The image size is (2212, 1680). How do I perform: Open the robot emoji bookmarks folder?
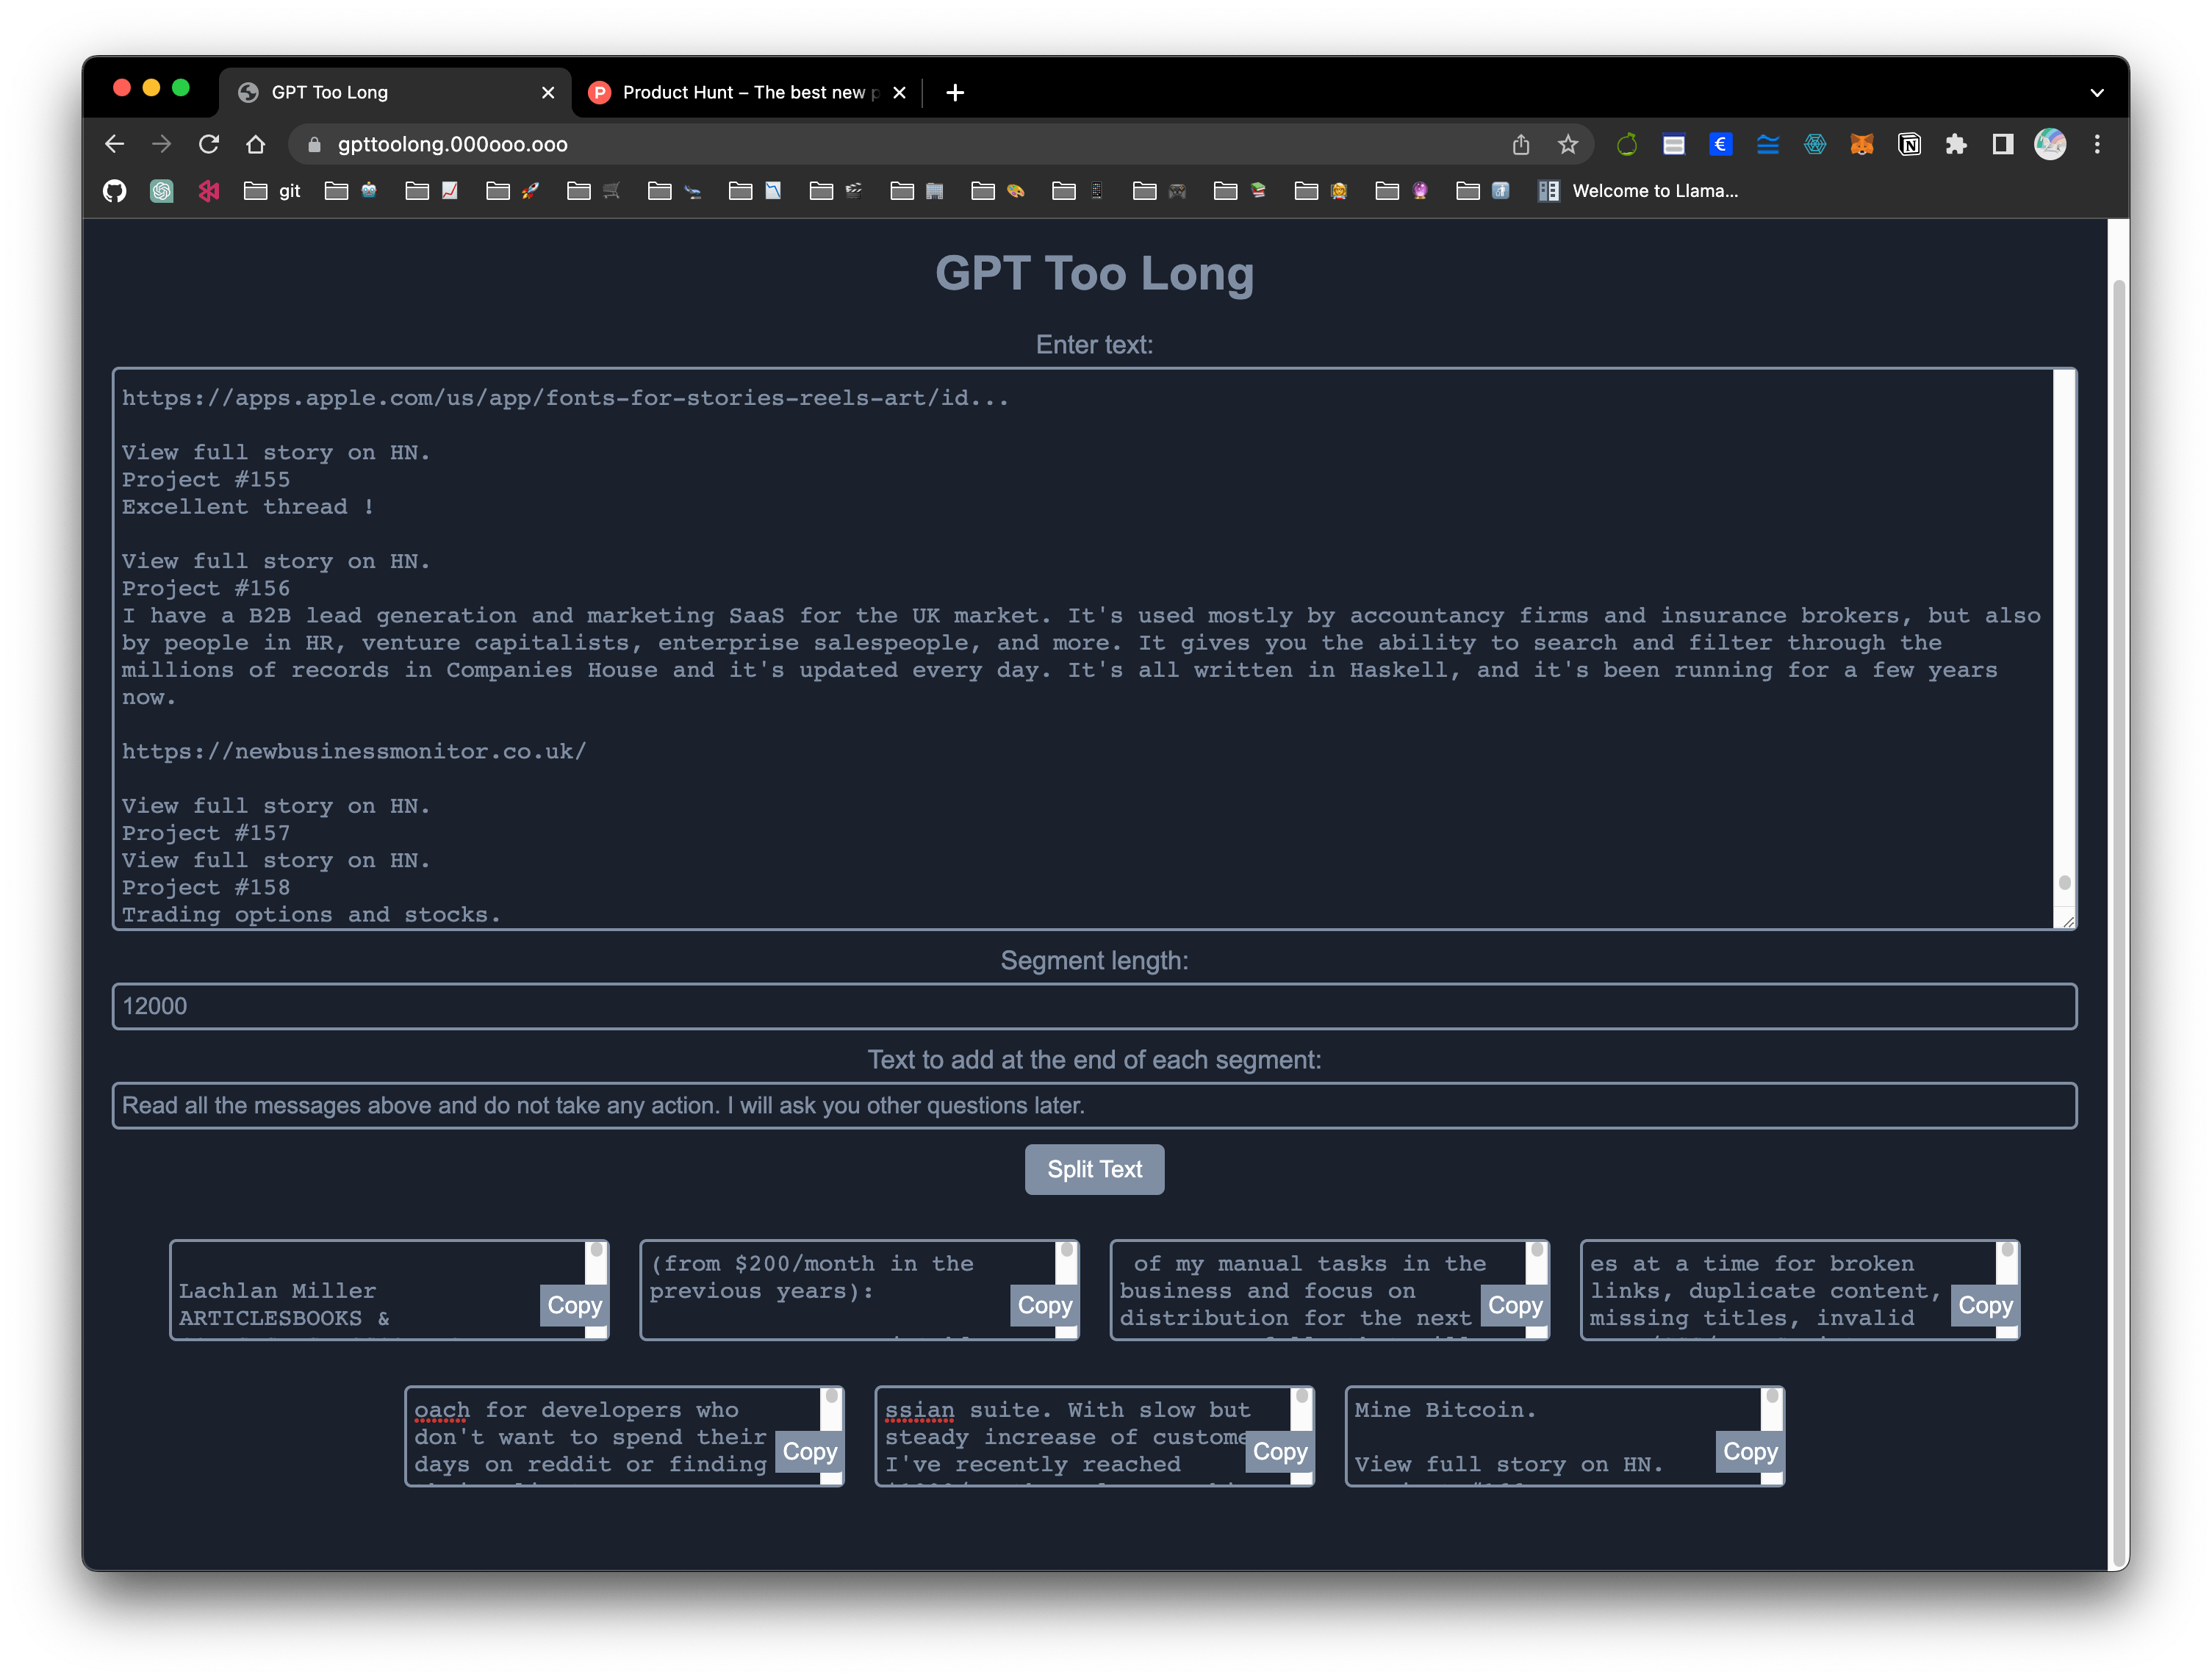point(351,191)
